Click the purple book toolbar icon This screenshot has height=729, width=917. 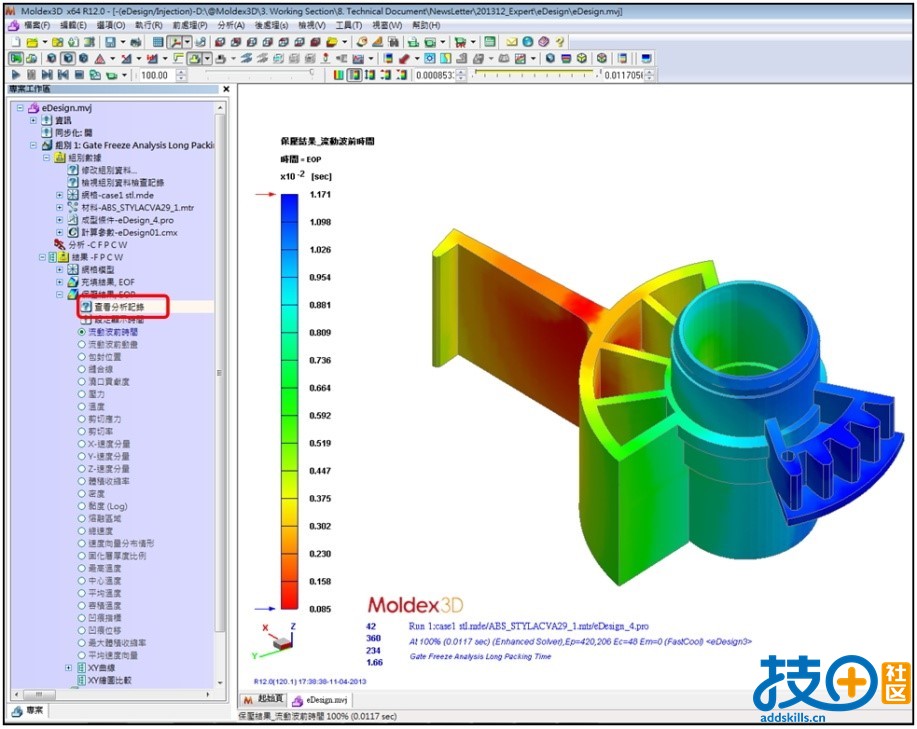tap(543, 42)
